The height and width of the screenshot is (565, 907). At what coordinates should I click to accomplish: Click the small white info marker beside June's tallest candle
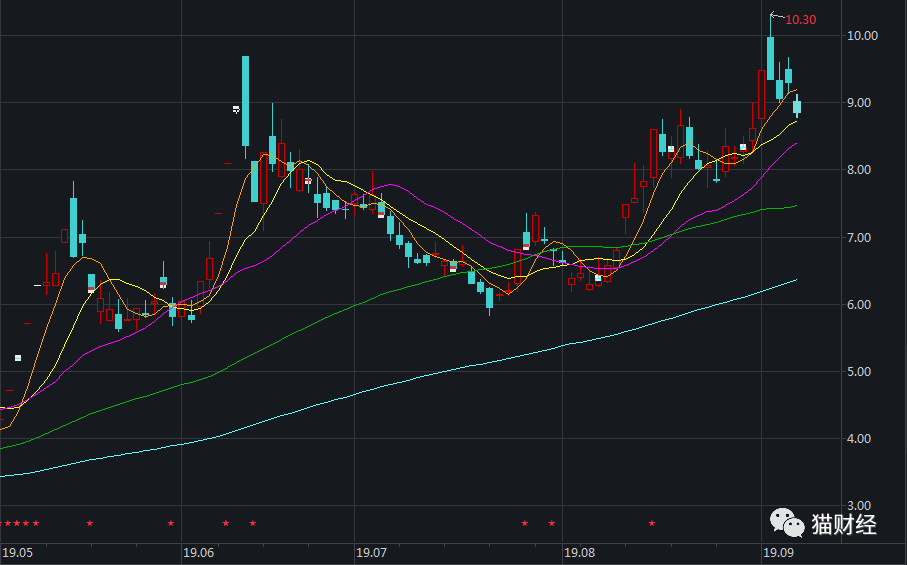(x=236, y=109)
